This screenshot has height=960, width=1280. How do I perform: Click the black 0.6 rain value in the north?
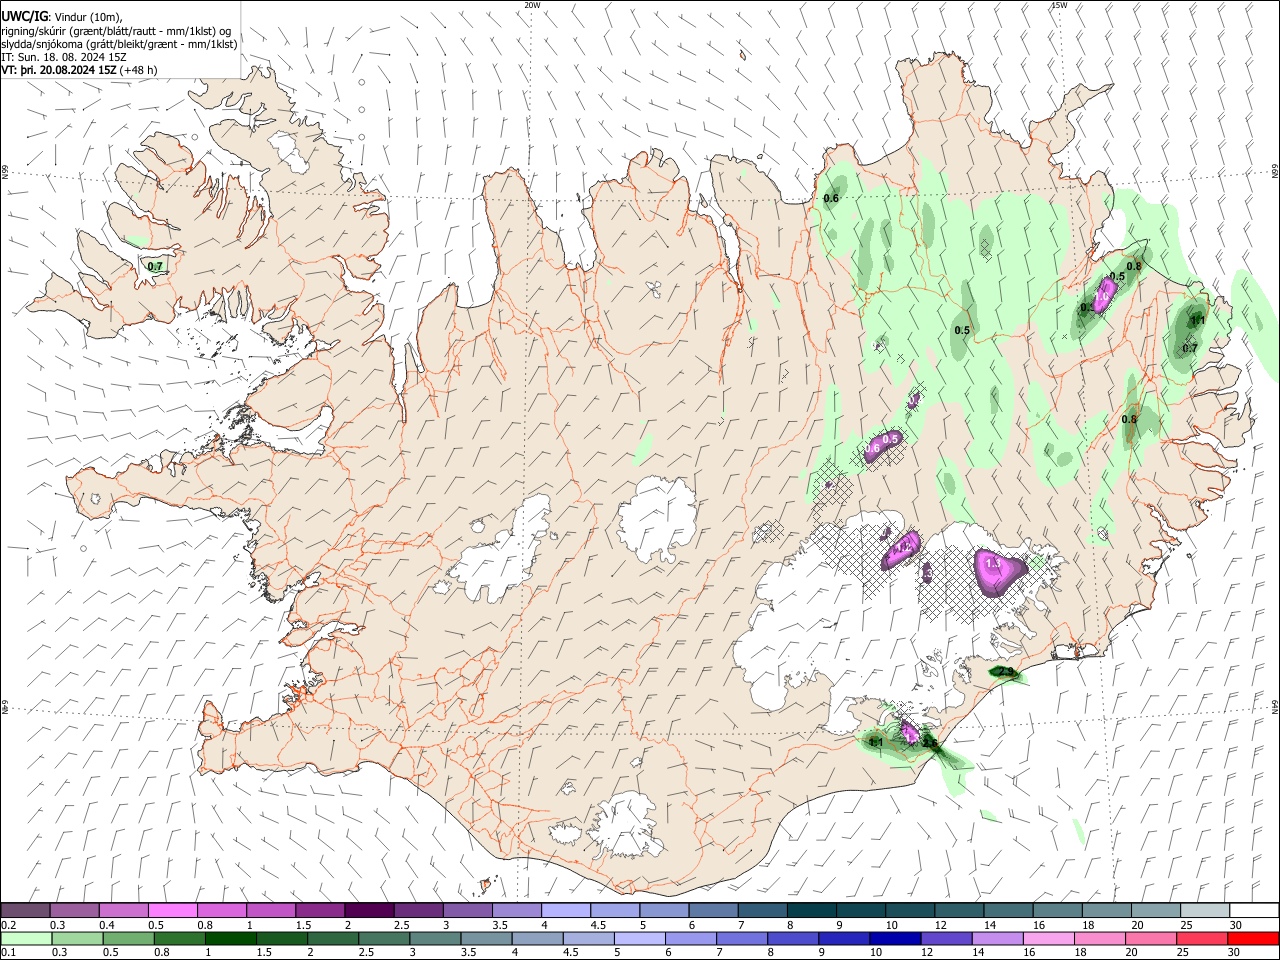coord(831,199)
